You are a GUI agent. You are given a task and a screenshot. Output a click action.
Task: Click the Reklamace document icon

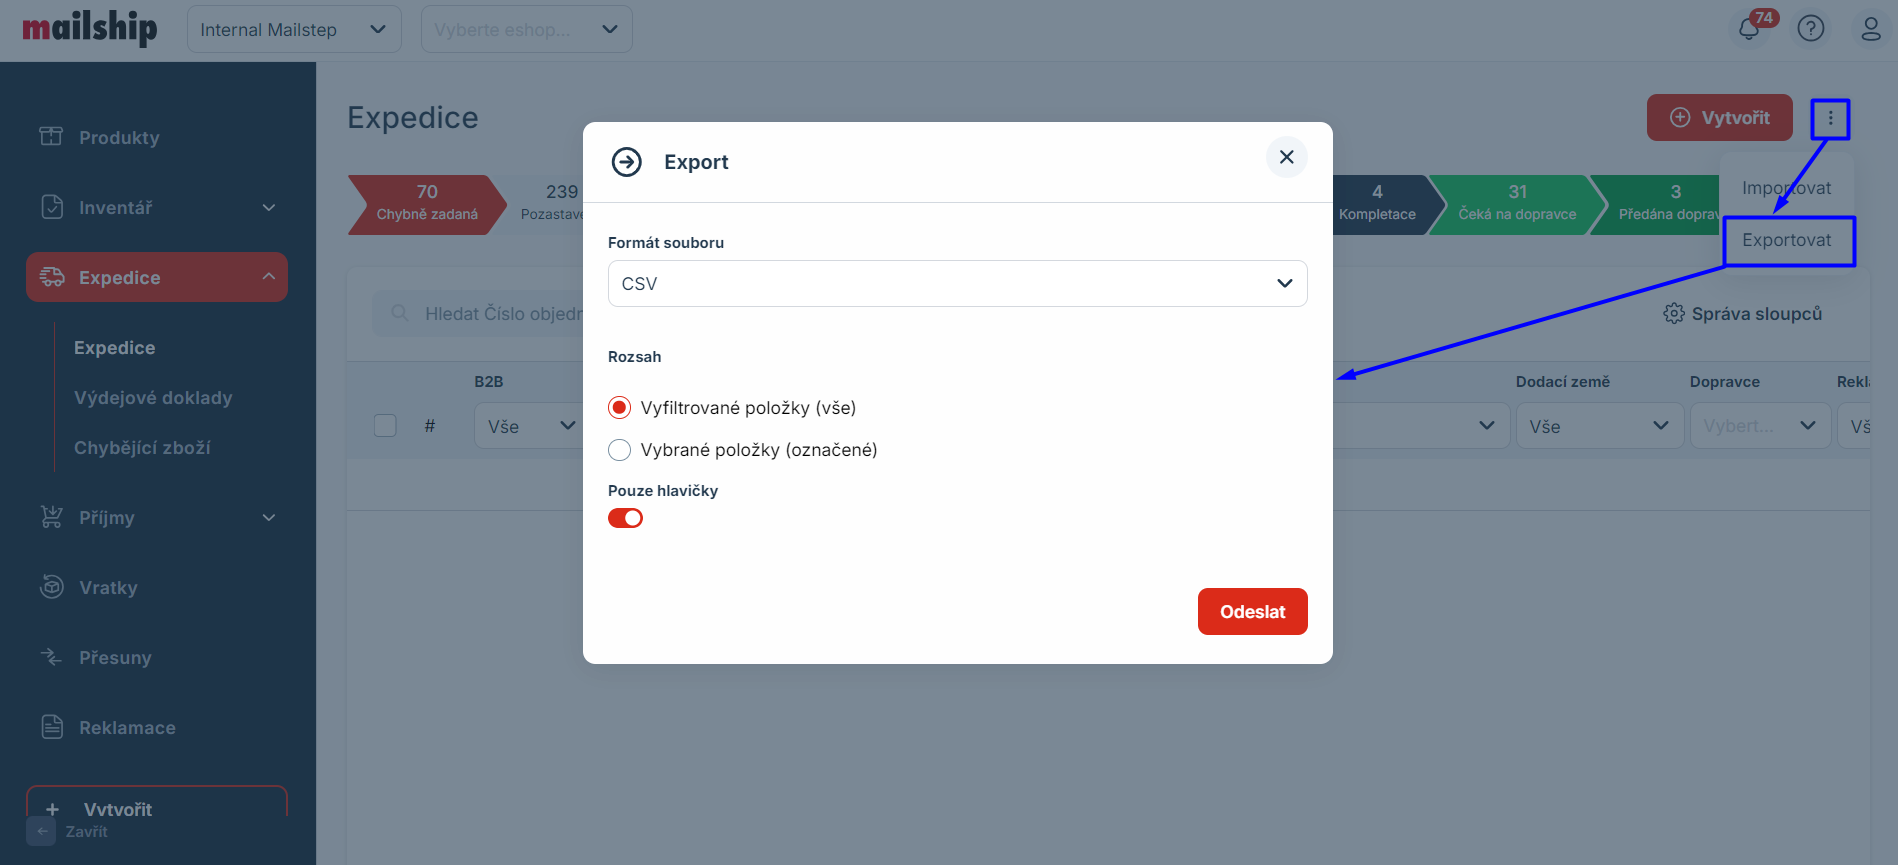(51, 727)
